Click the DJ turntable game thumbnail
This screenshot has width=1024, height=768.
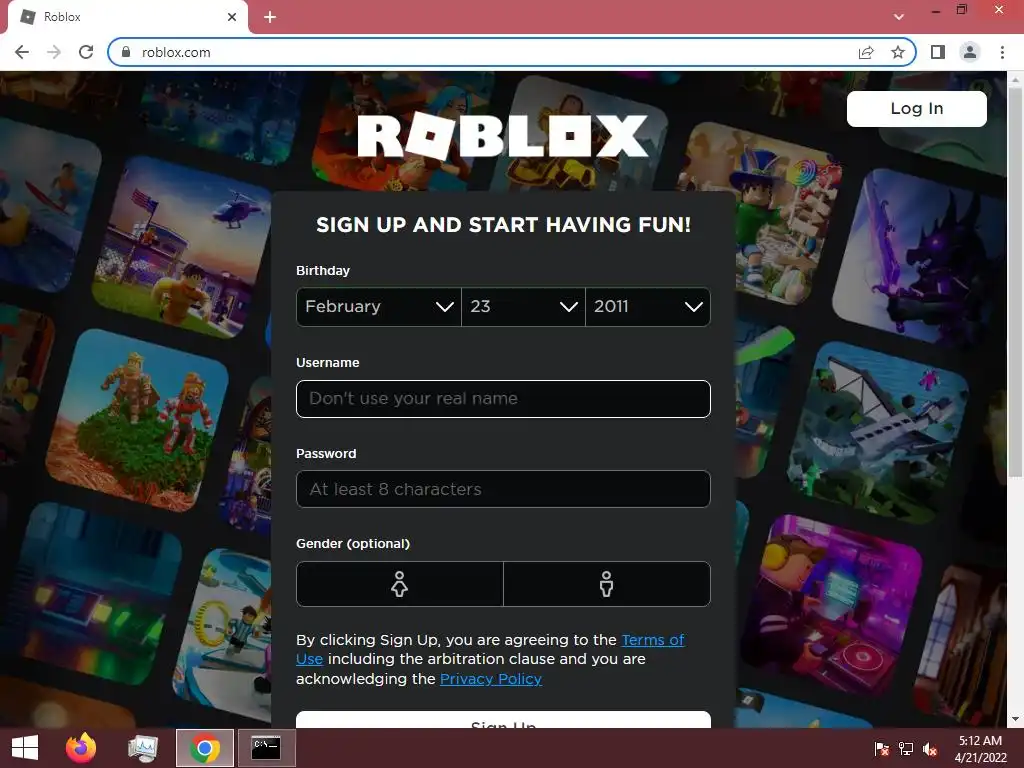point(830,606)
